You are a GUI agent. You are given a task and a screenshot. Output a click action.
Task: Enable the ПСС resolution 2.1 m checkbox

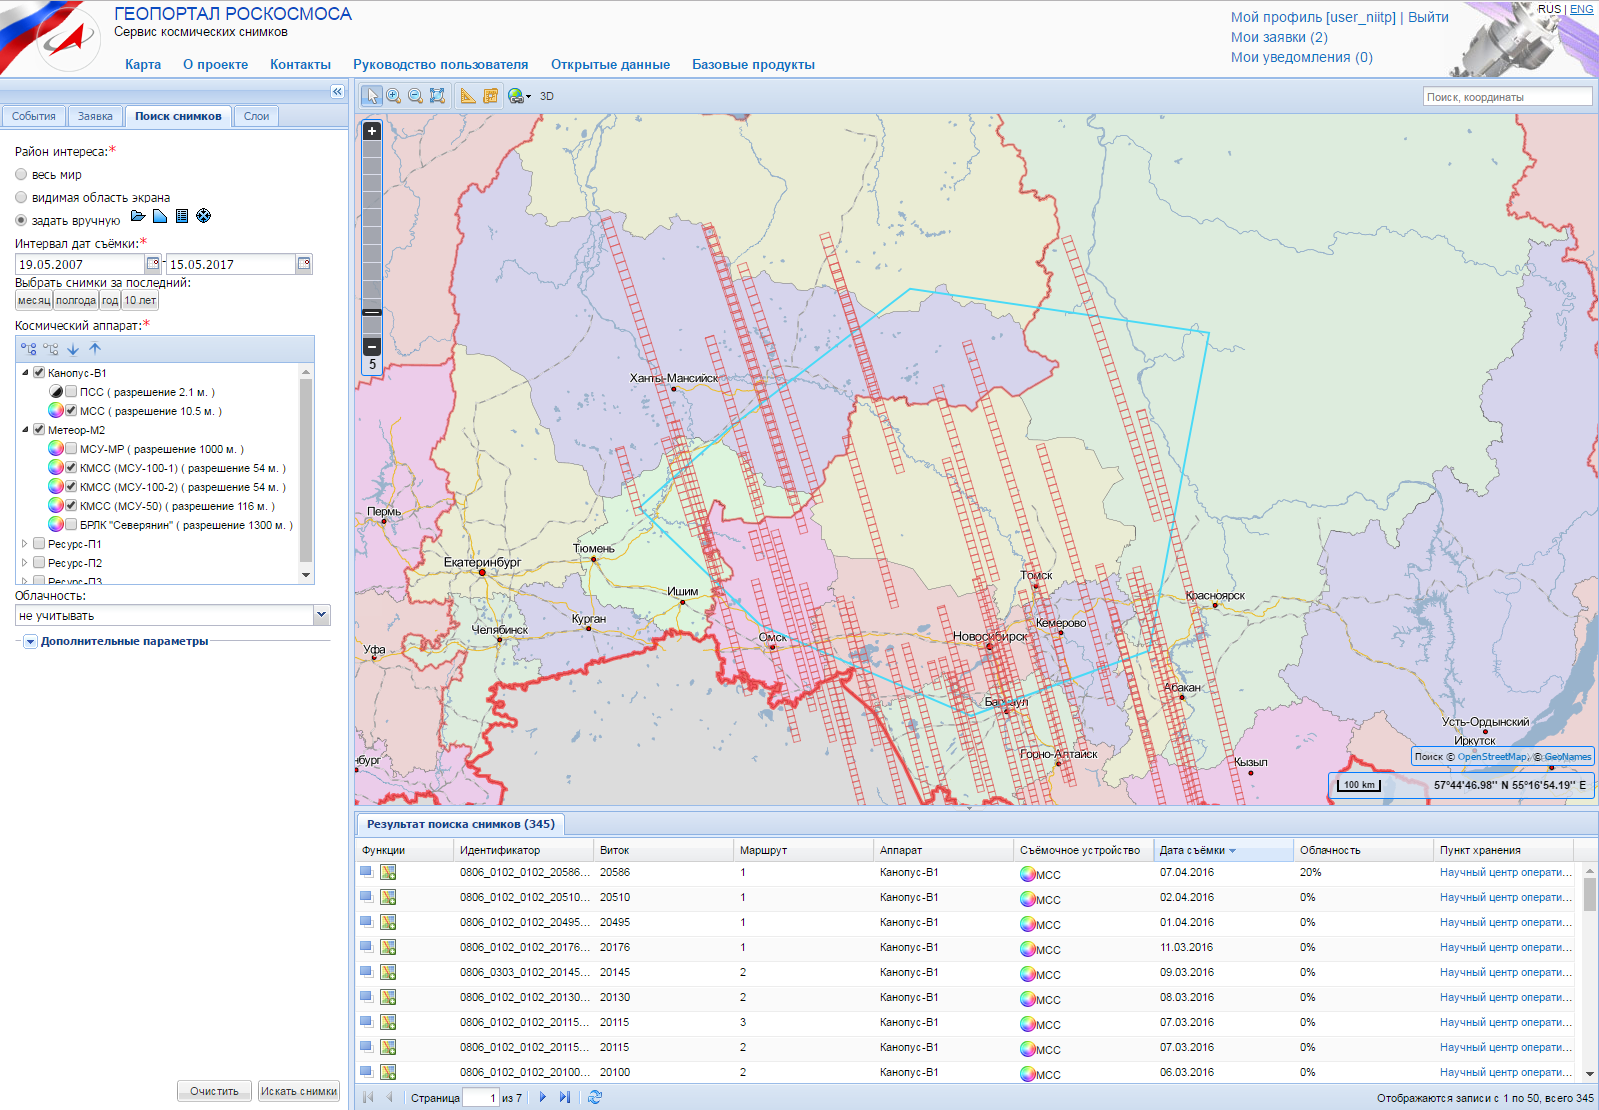coord(71,392)
